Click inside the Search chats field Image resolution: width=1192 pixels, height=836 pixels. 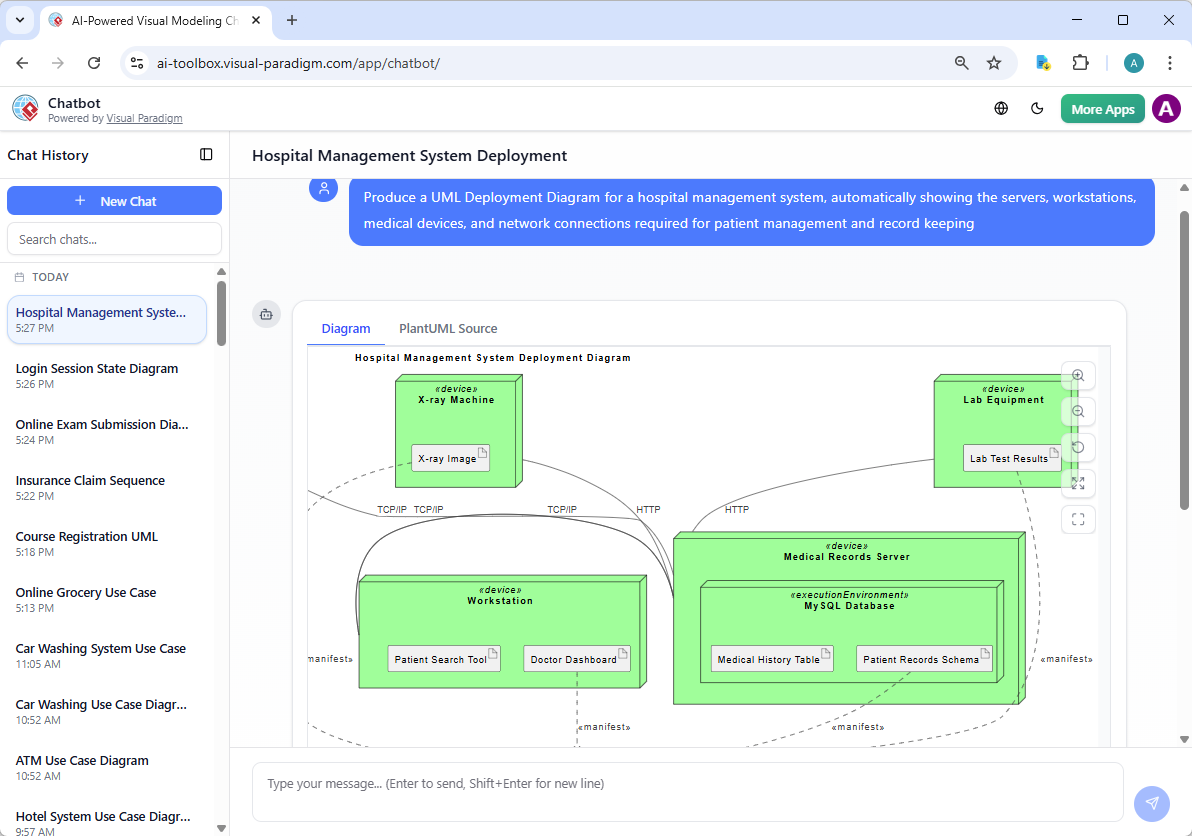[114, 238]
